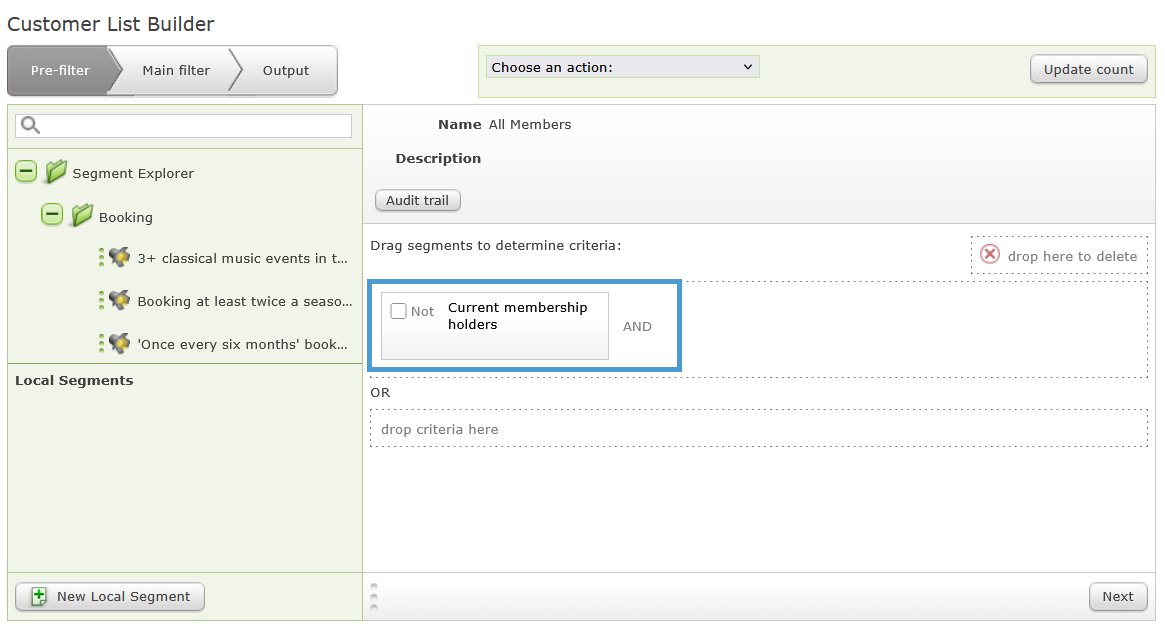
Task: Select the Pre-filter step tab
Action: click(60, 71)
